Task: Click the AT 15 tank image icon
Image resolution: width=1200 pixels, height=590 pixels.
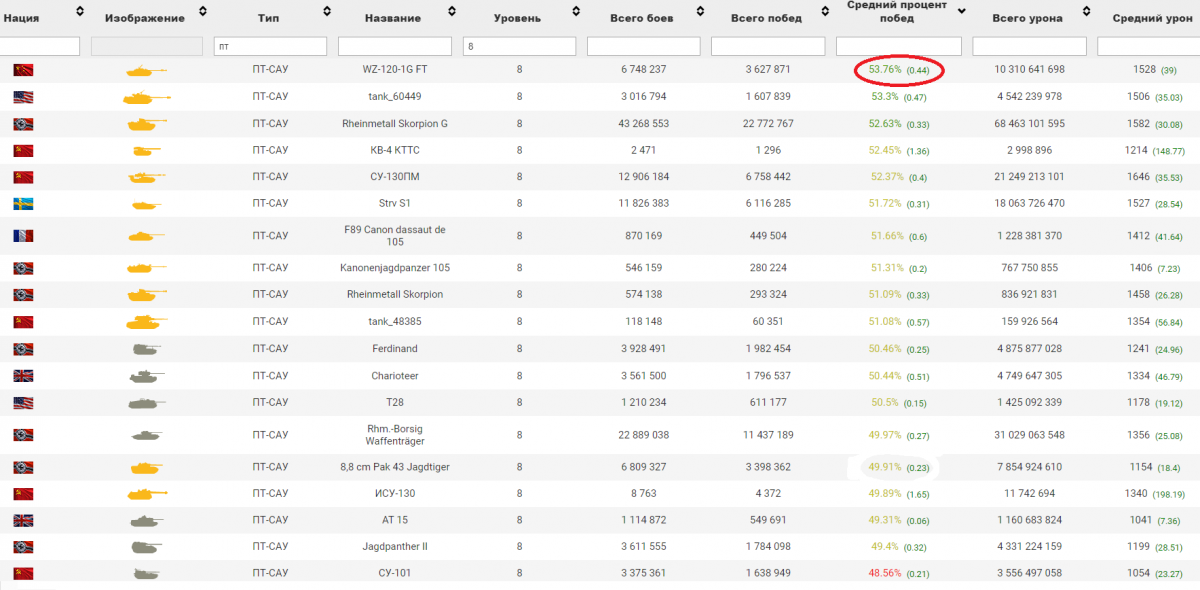Action: (146, 520)
